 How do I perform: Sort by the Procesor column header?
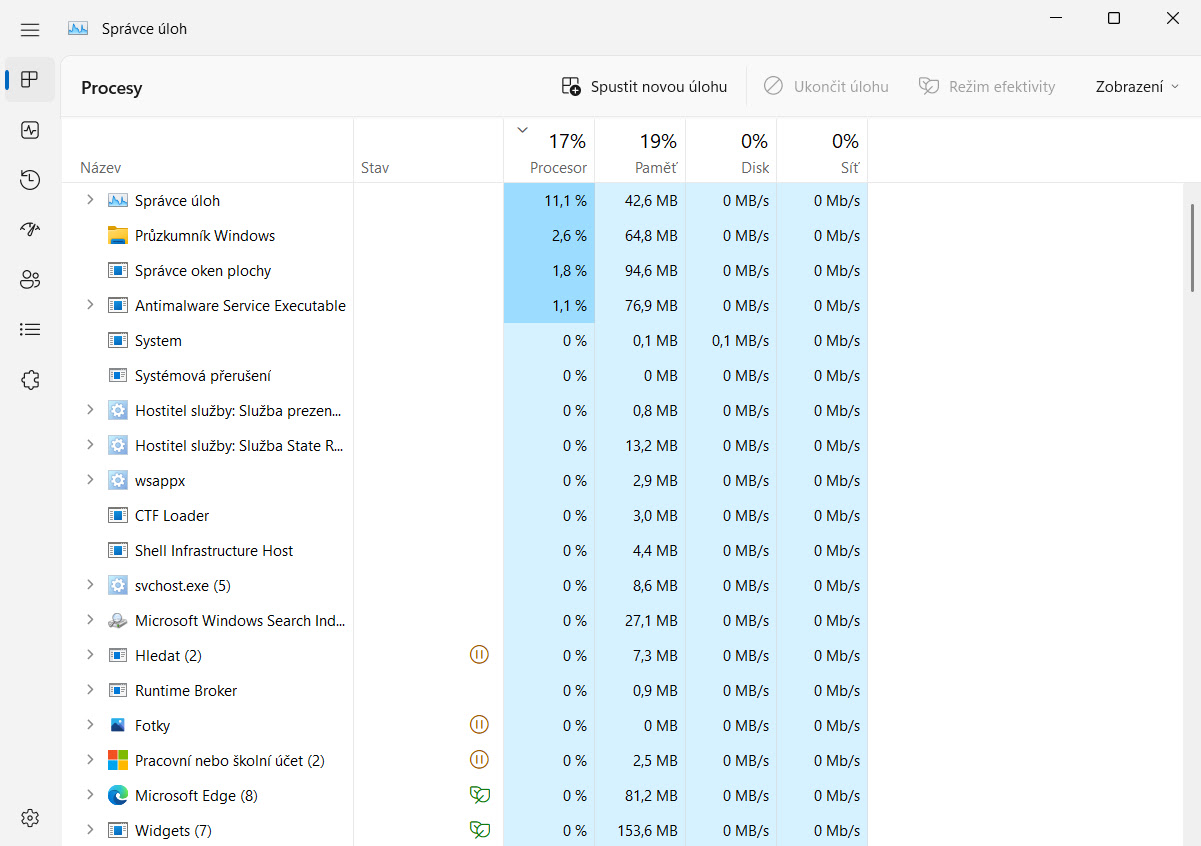549,151
